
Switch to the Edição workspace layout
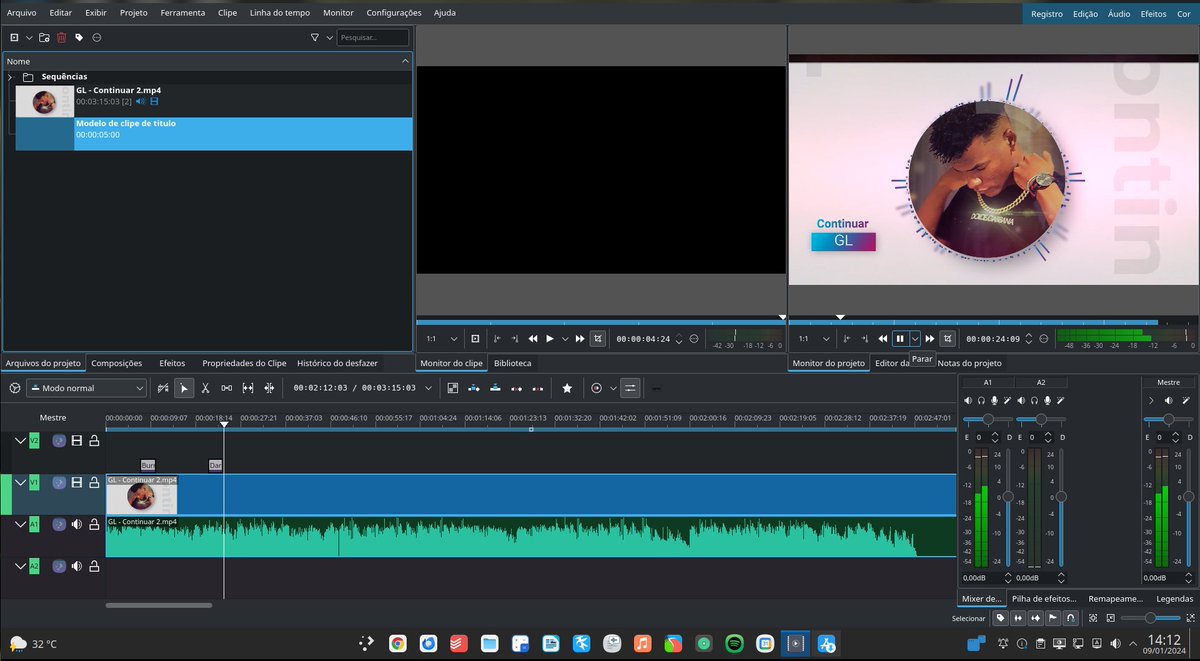click(1085, 14)
